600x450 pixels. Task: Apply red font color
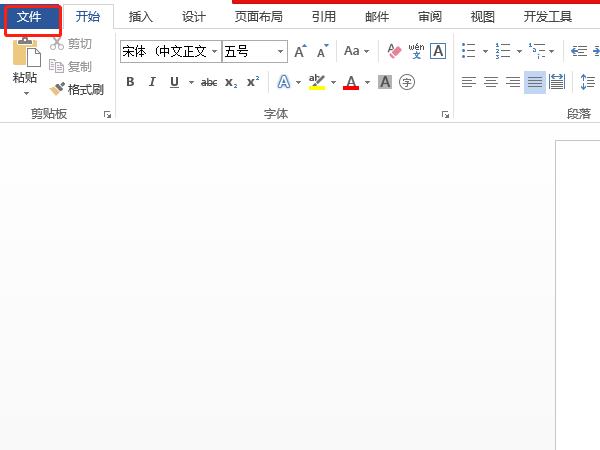point(351,82)
